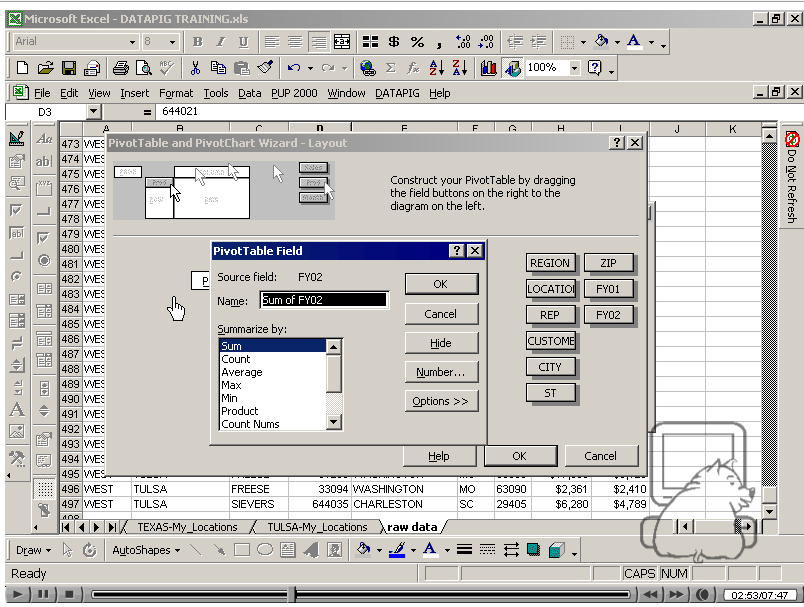Launch the Chart Wizard

[x=489, y=68]
